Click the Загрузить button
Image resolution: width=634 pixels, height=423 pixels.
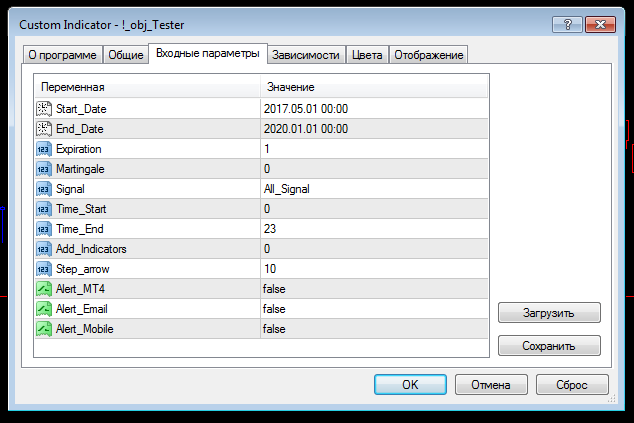[549, 313]
